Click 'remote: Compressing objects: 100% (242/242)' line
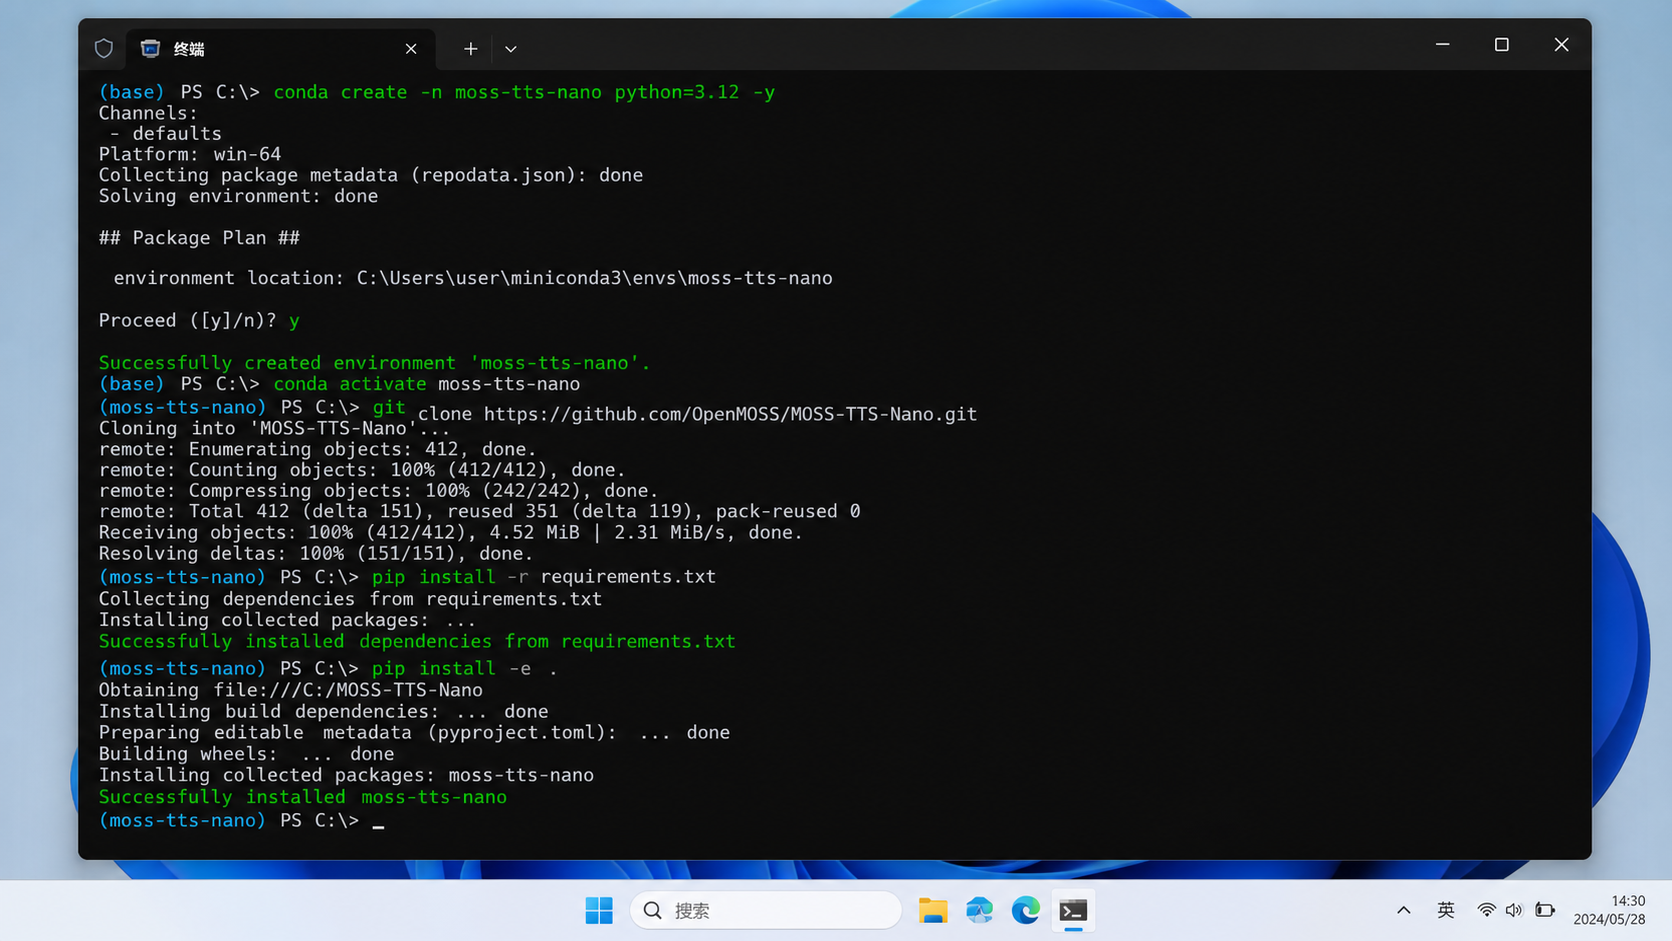The width and height of the screenshot is (1672, 941). point(379,491)
